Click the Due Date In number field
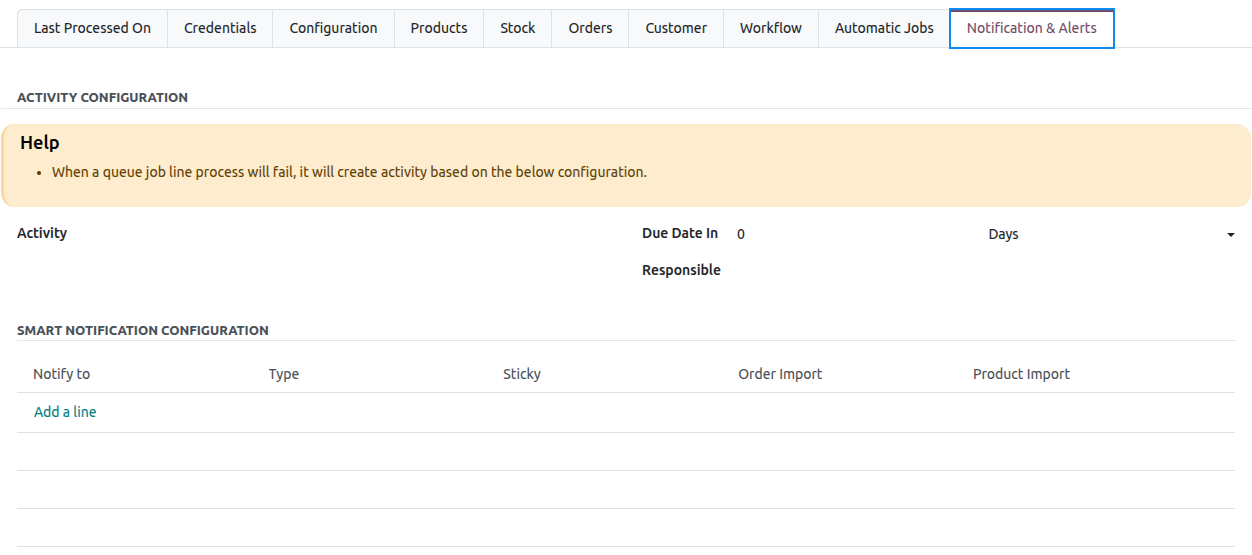 [x=855, y=234]
